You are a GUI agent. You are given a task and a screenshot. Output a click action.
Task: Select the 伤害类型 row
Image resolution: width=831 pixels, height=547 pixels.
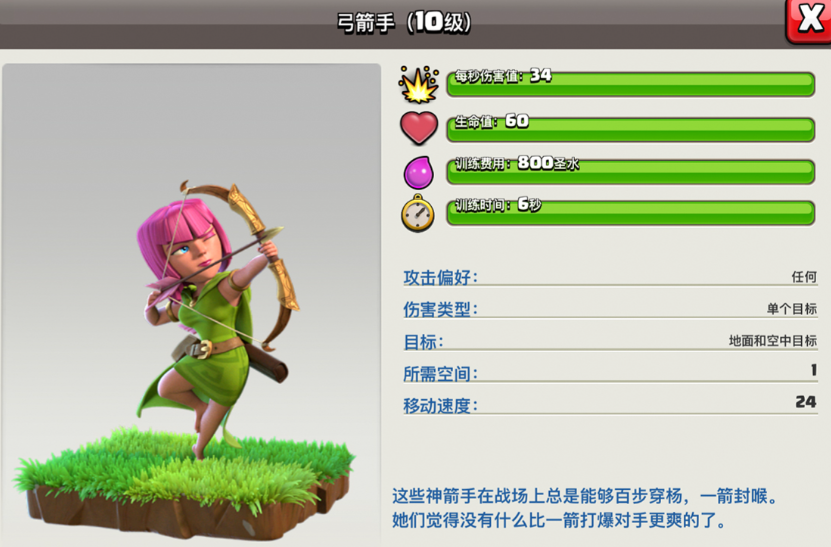pyautogui.click(x=610, y=309)
